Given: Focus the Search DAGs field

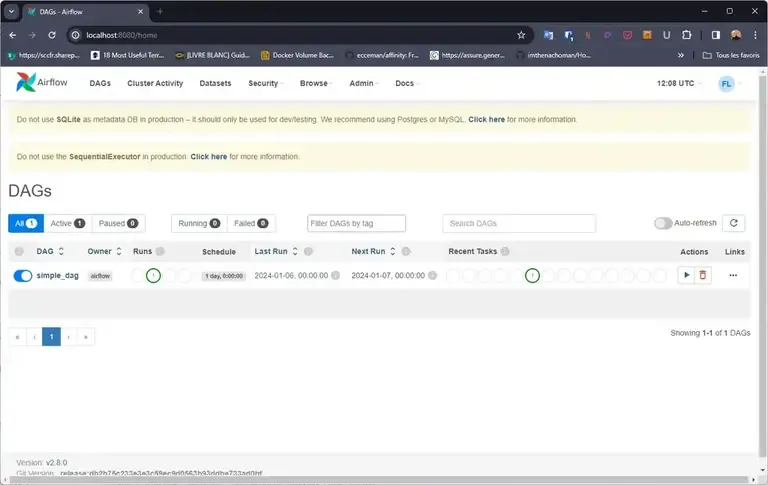Looking at the screenshot, I should coord(519,223).
